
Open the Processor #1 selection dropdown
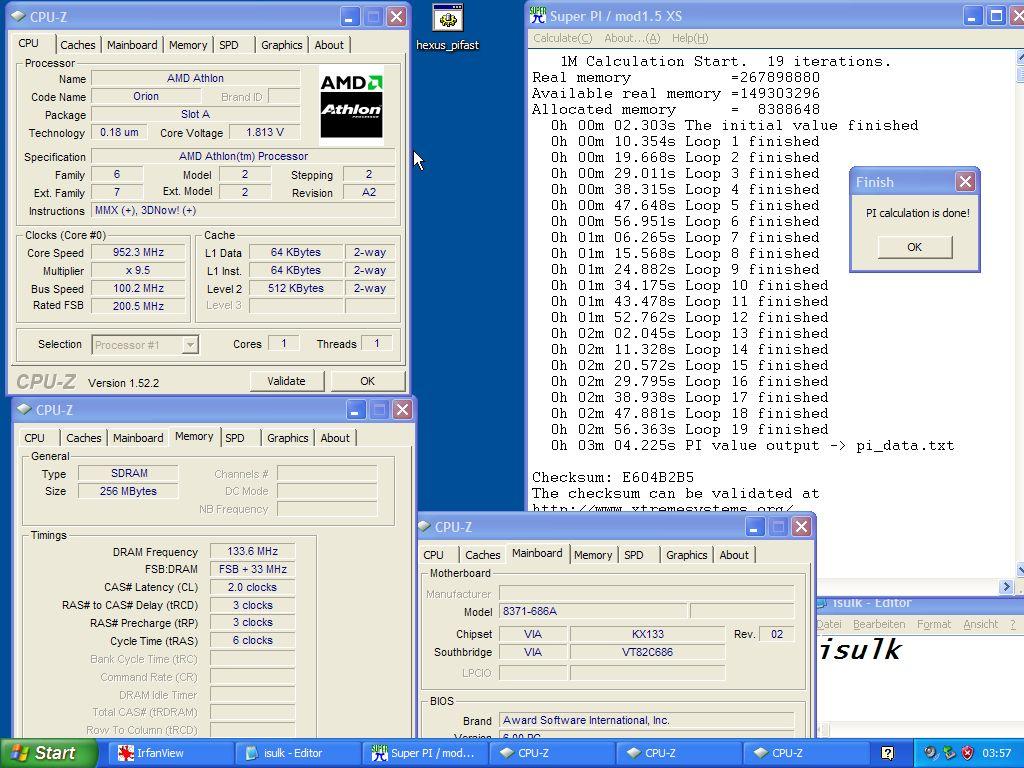(x=189, y=345)
